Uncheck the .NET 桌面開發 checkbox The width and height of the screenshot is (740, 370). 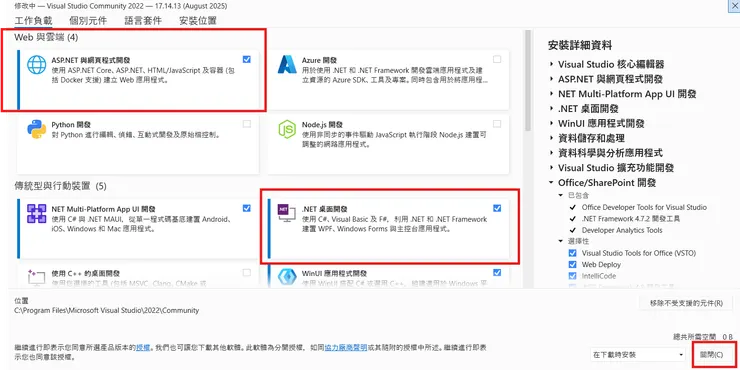click(497, 208)
